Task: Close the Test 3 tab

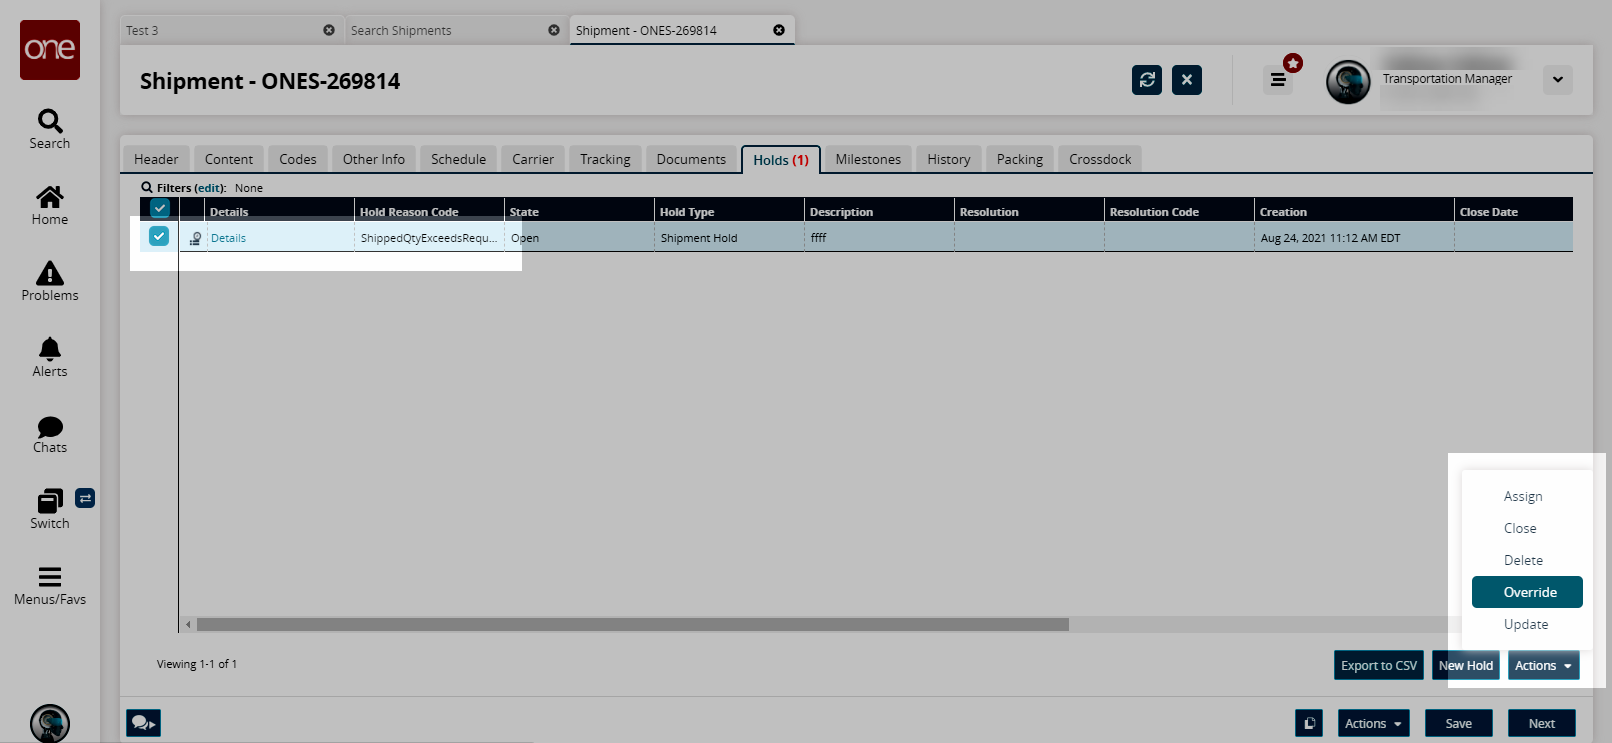Action: pos(329,30)
